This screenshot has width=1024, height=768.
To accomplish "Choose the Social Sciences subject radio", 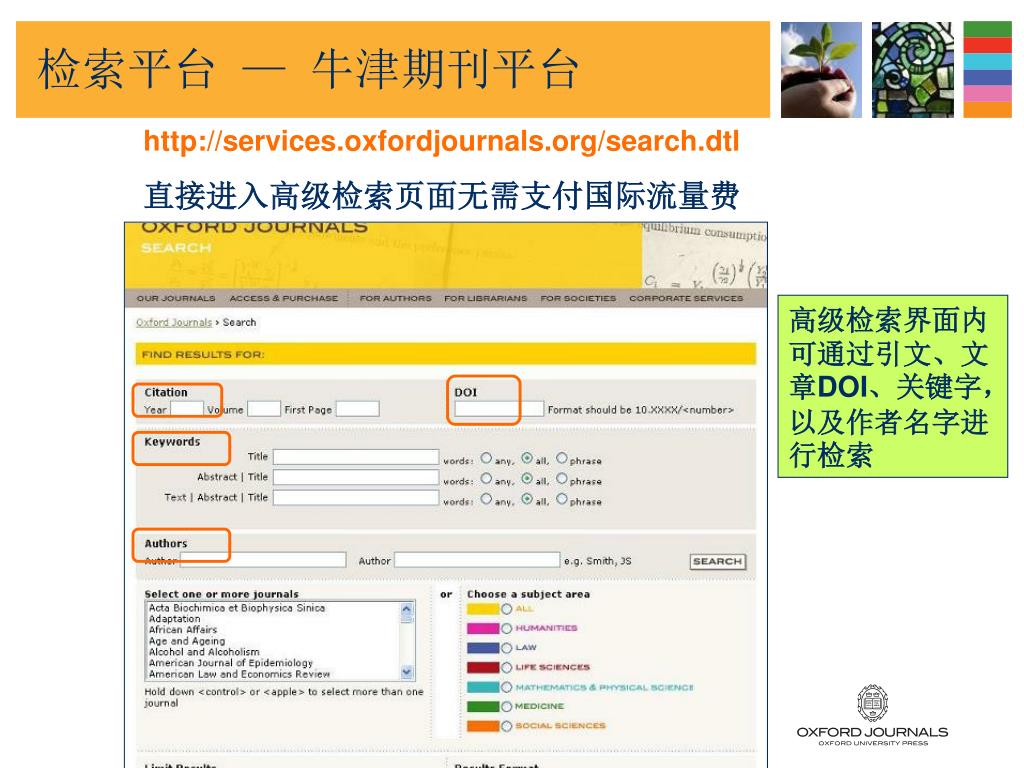I will pos(507,726).
